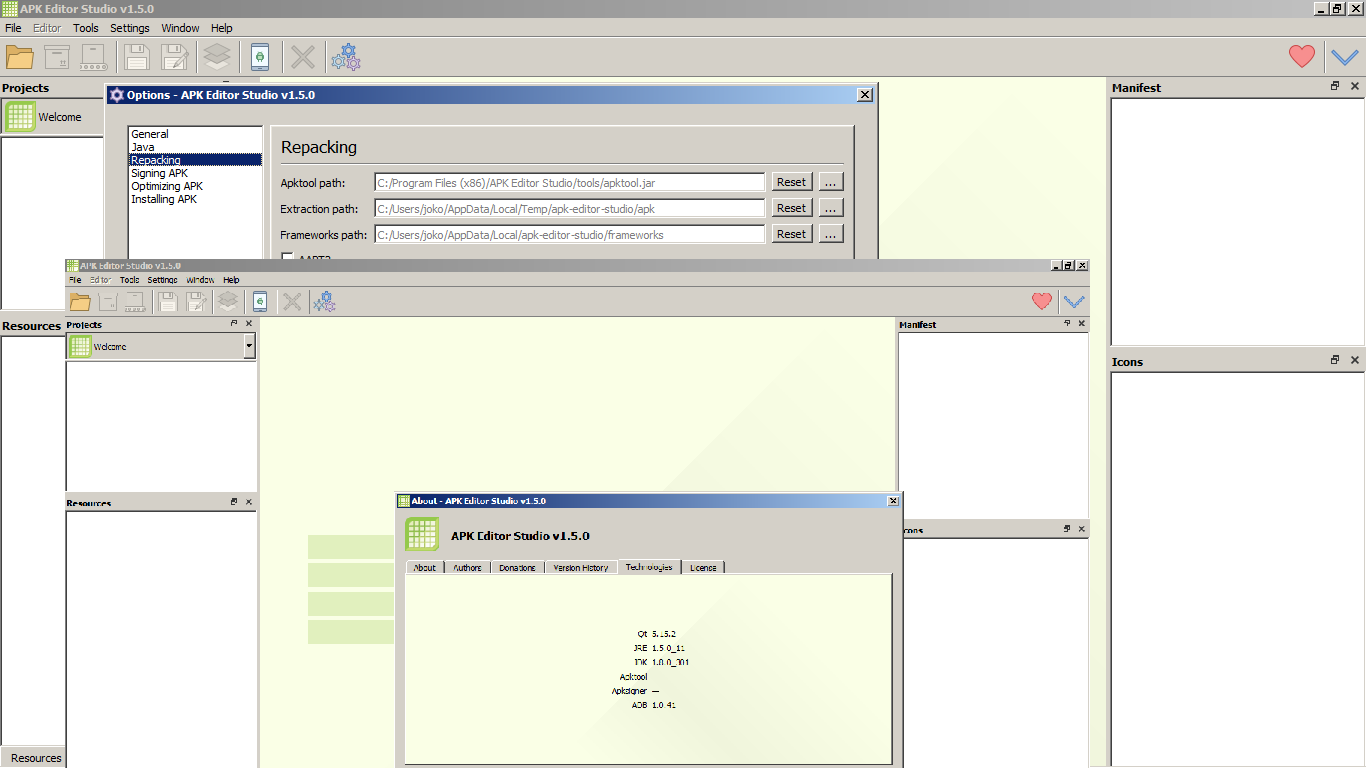Click the Frameworks path input field
Viewport: 1366px width, 768px height.
click(570, 234)
